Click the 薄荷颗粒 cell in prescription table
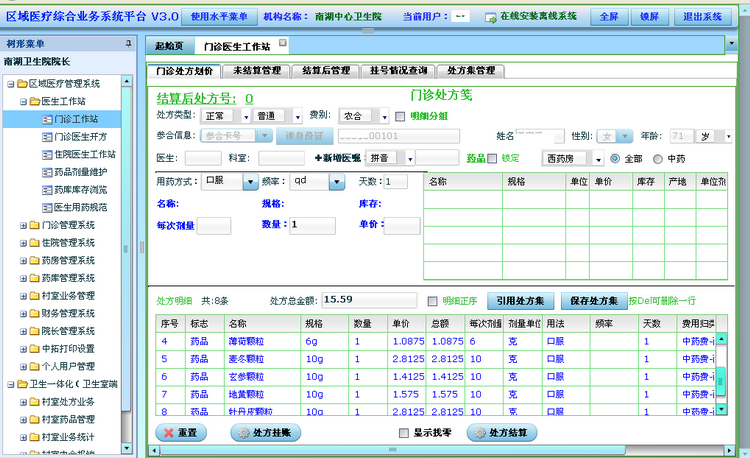Image resolution: width=750 pixels, height=458 pixels. pyautogui.click(x=263, y=341)
